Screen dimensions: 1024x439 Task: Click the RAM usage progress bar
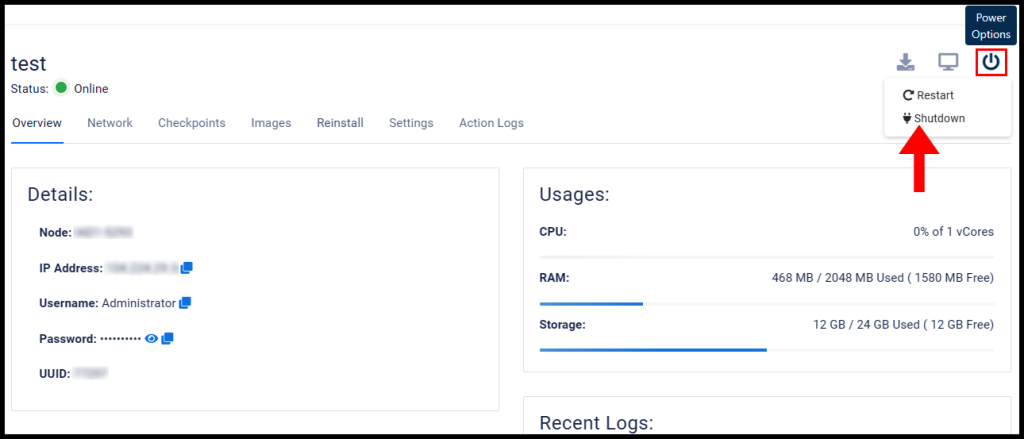tap(767, 304)
